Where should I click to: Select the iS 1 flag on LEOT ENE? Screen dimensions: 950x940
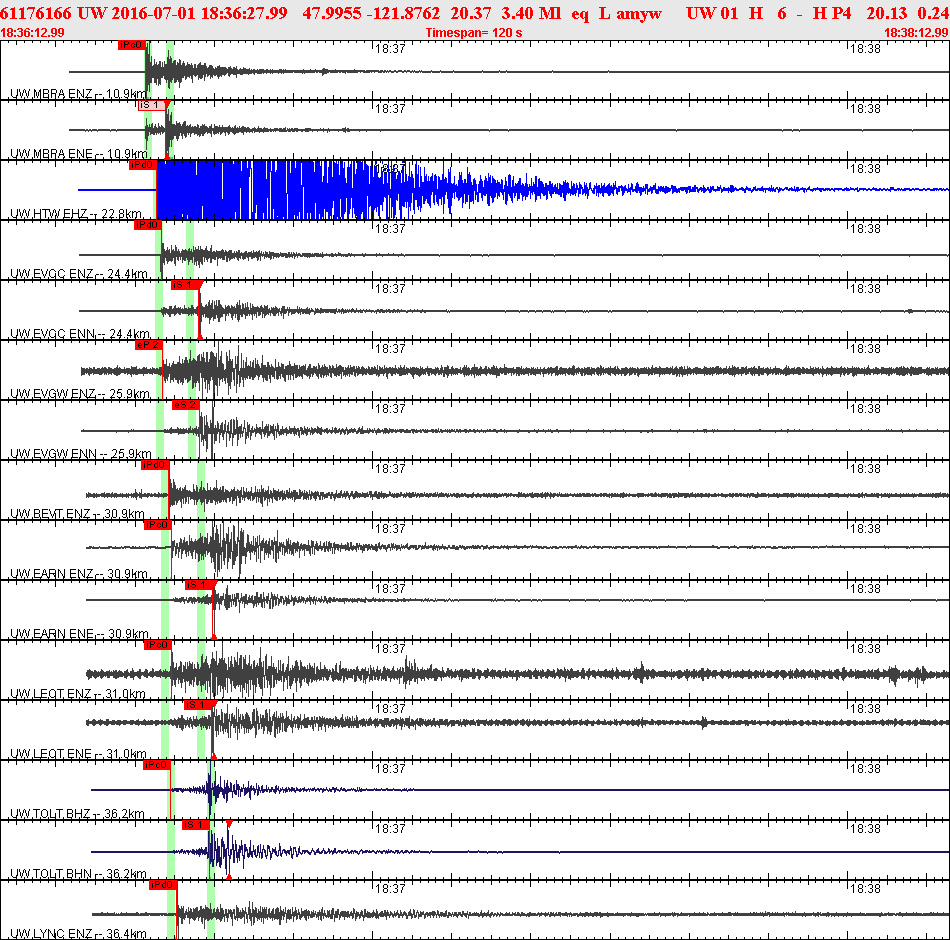(x=198, y=705)
